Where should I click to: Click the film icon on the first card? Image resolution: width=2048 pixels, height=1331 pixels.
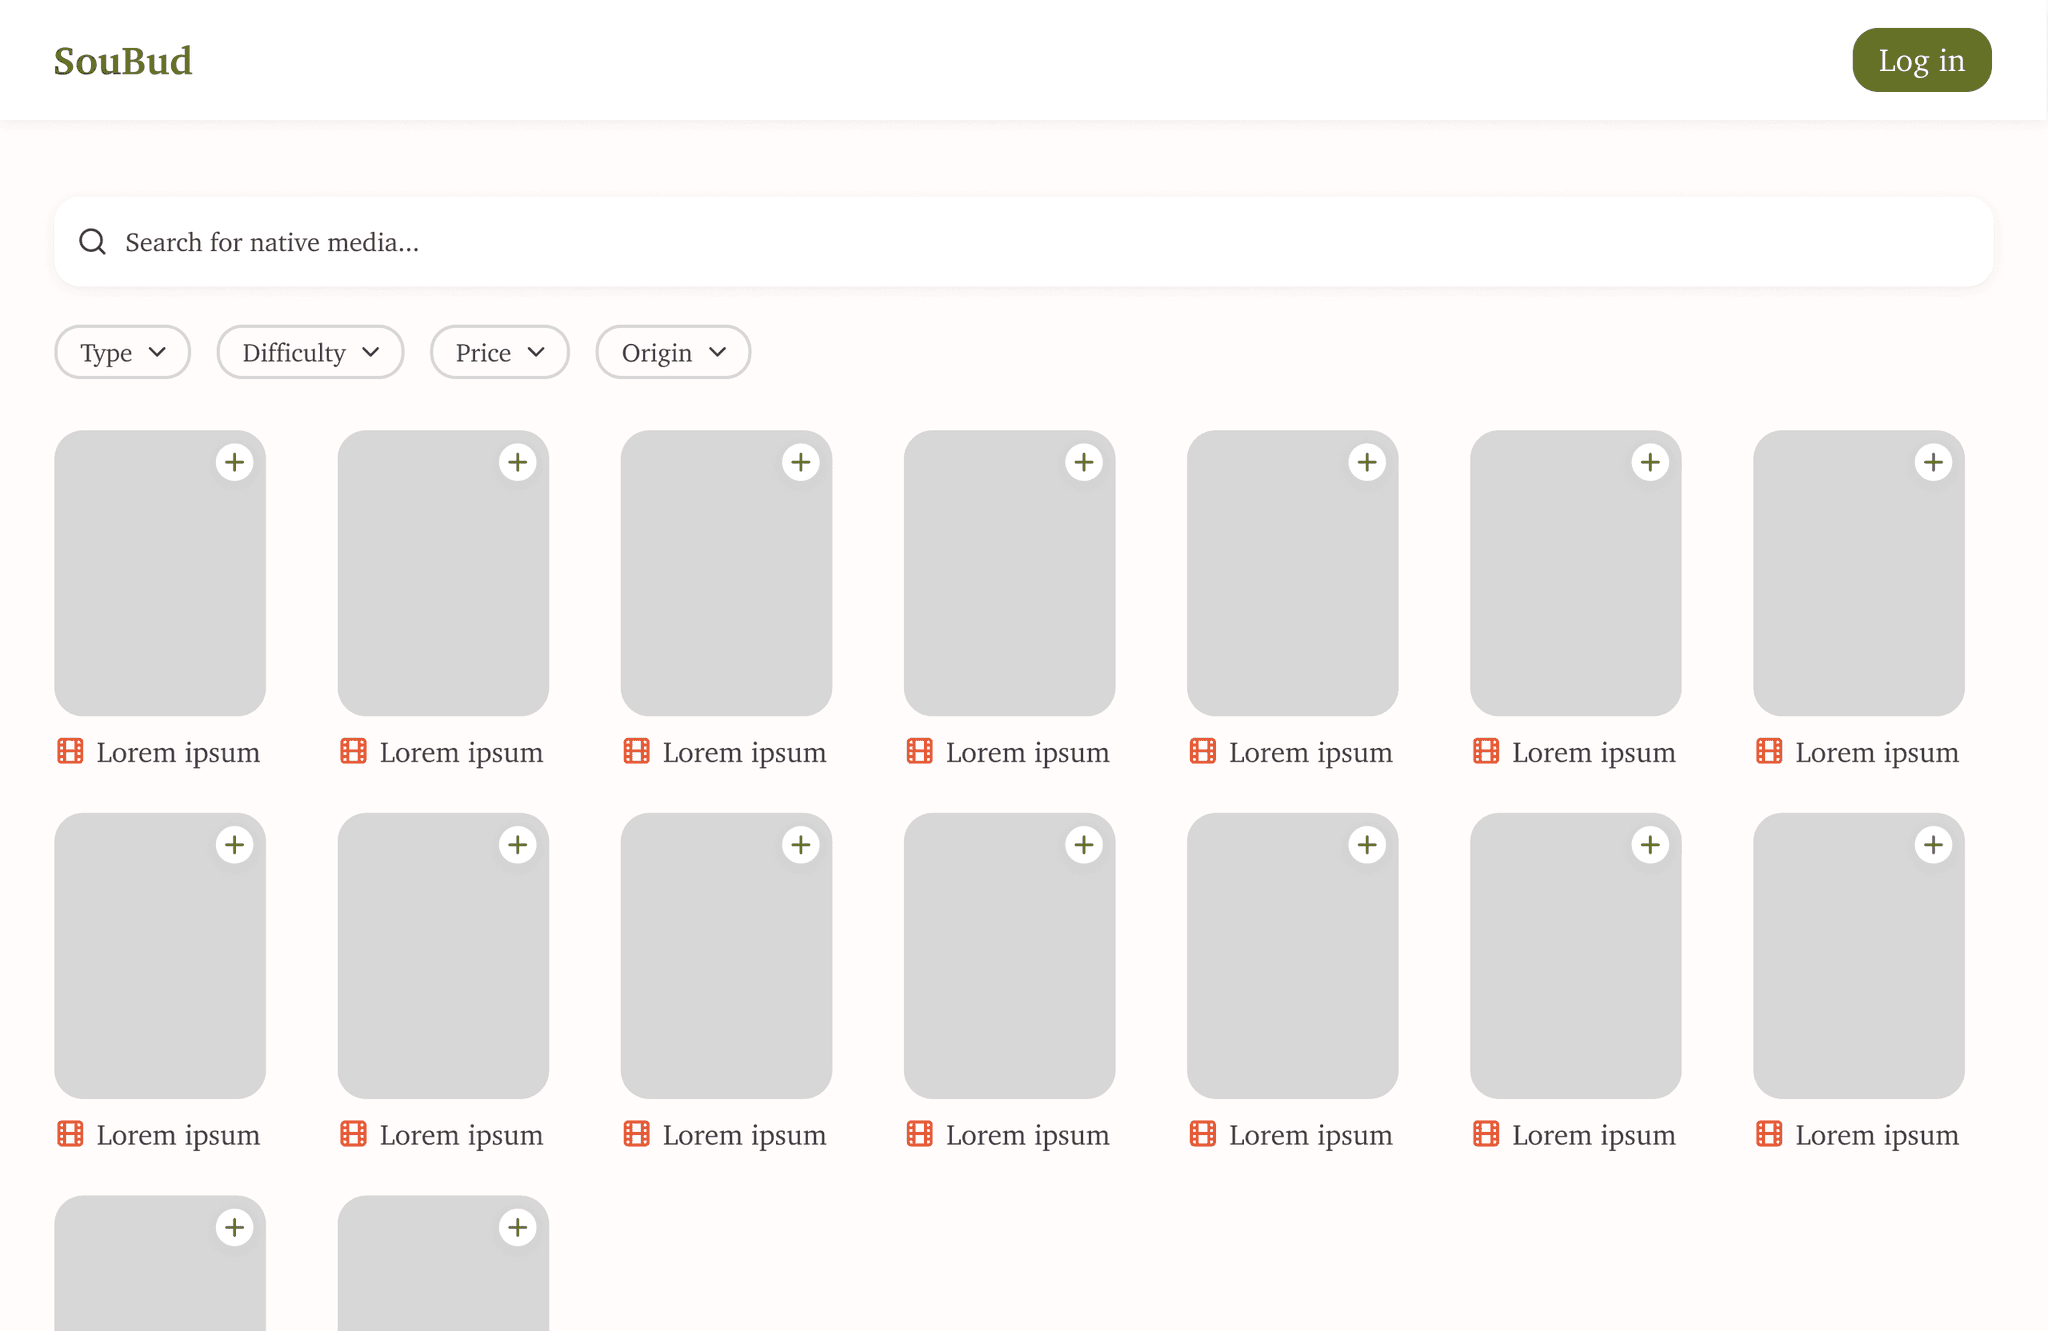point(70,751)
